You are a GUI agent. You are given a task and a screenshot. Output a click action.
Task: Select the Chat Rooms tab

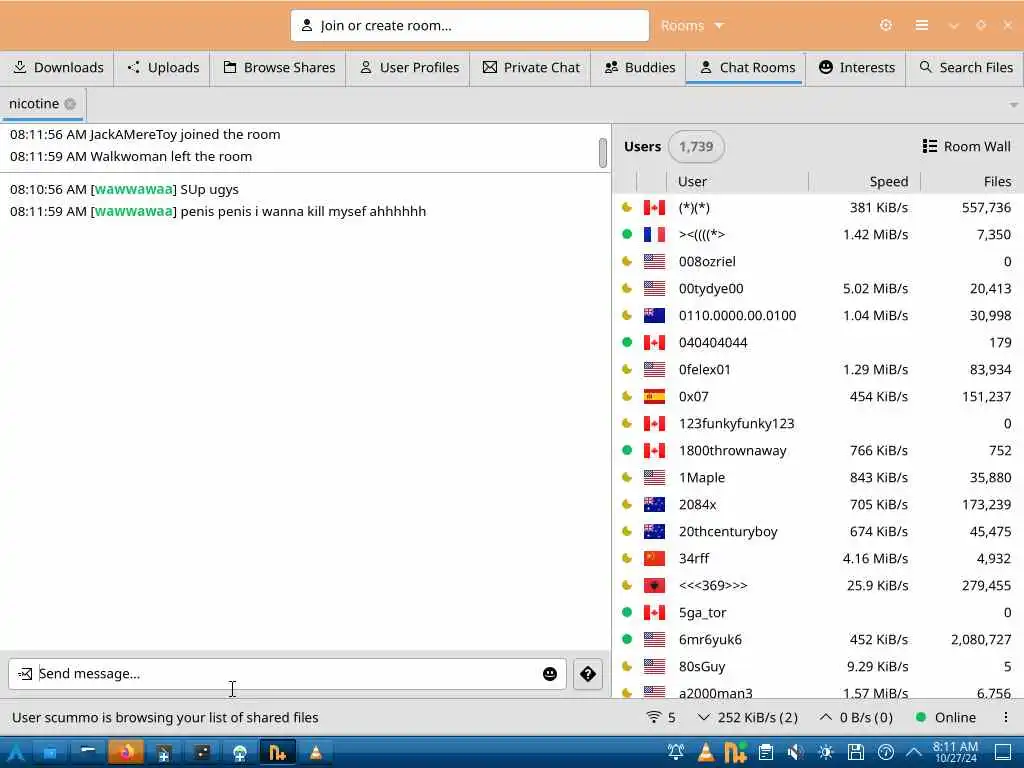[x=746, y=67]
